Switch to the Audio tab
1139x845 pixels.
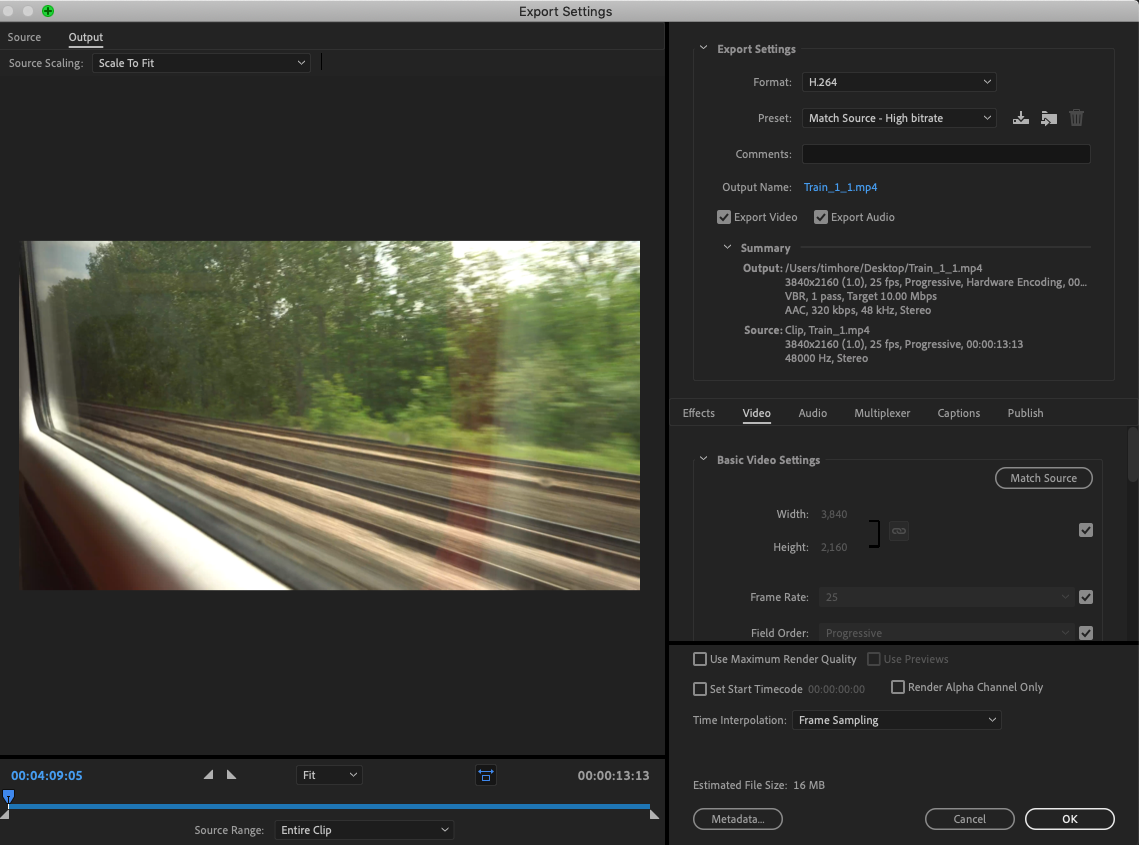click(812, 413)
